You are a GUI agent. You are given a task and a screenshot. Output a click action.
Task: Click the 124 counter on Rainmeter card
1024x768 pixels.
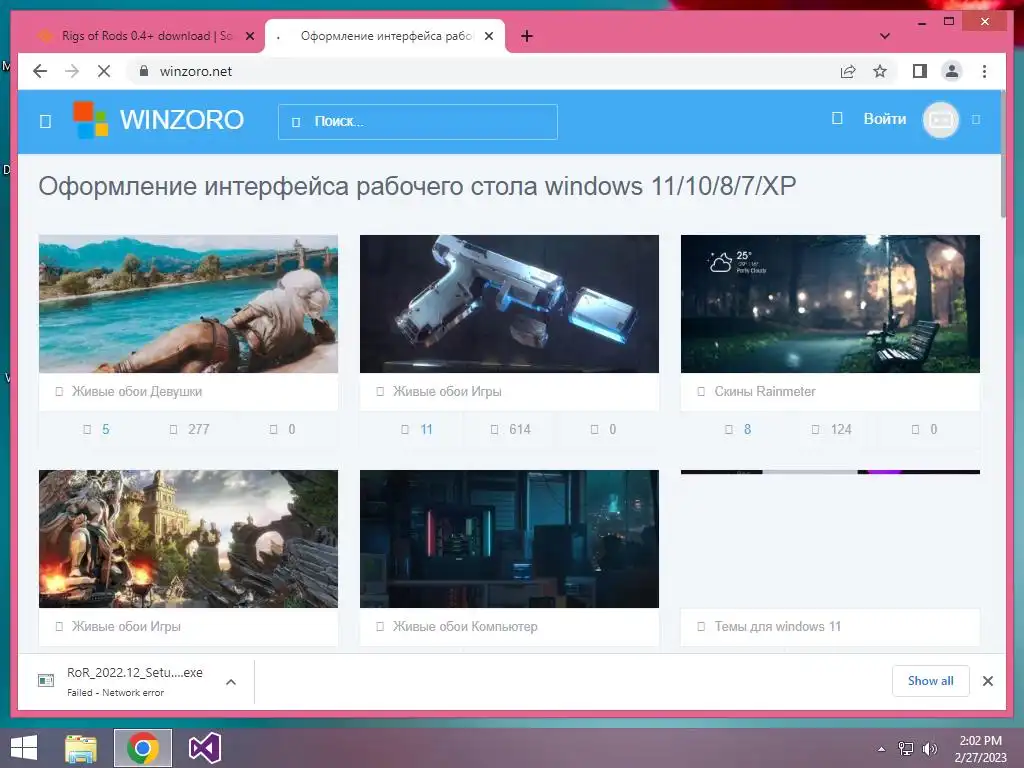[841, 429]
